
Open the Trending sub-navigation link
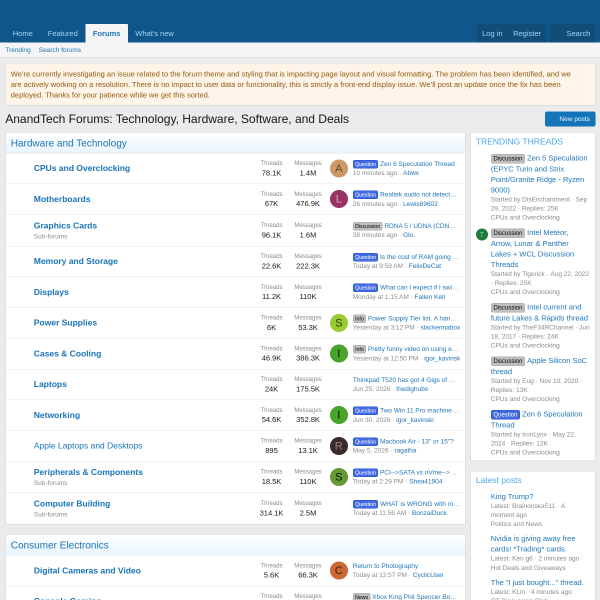click(18, 50)
